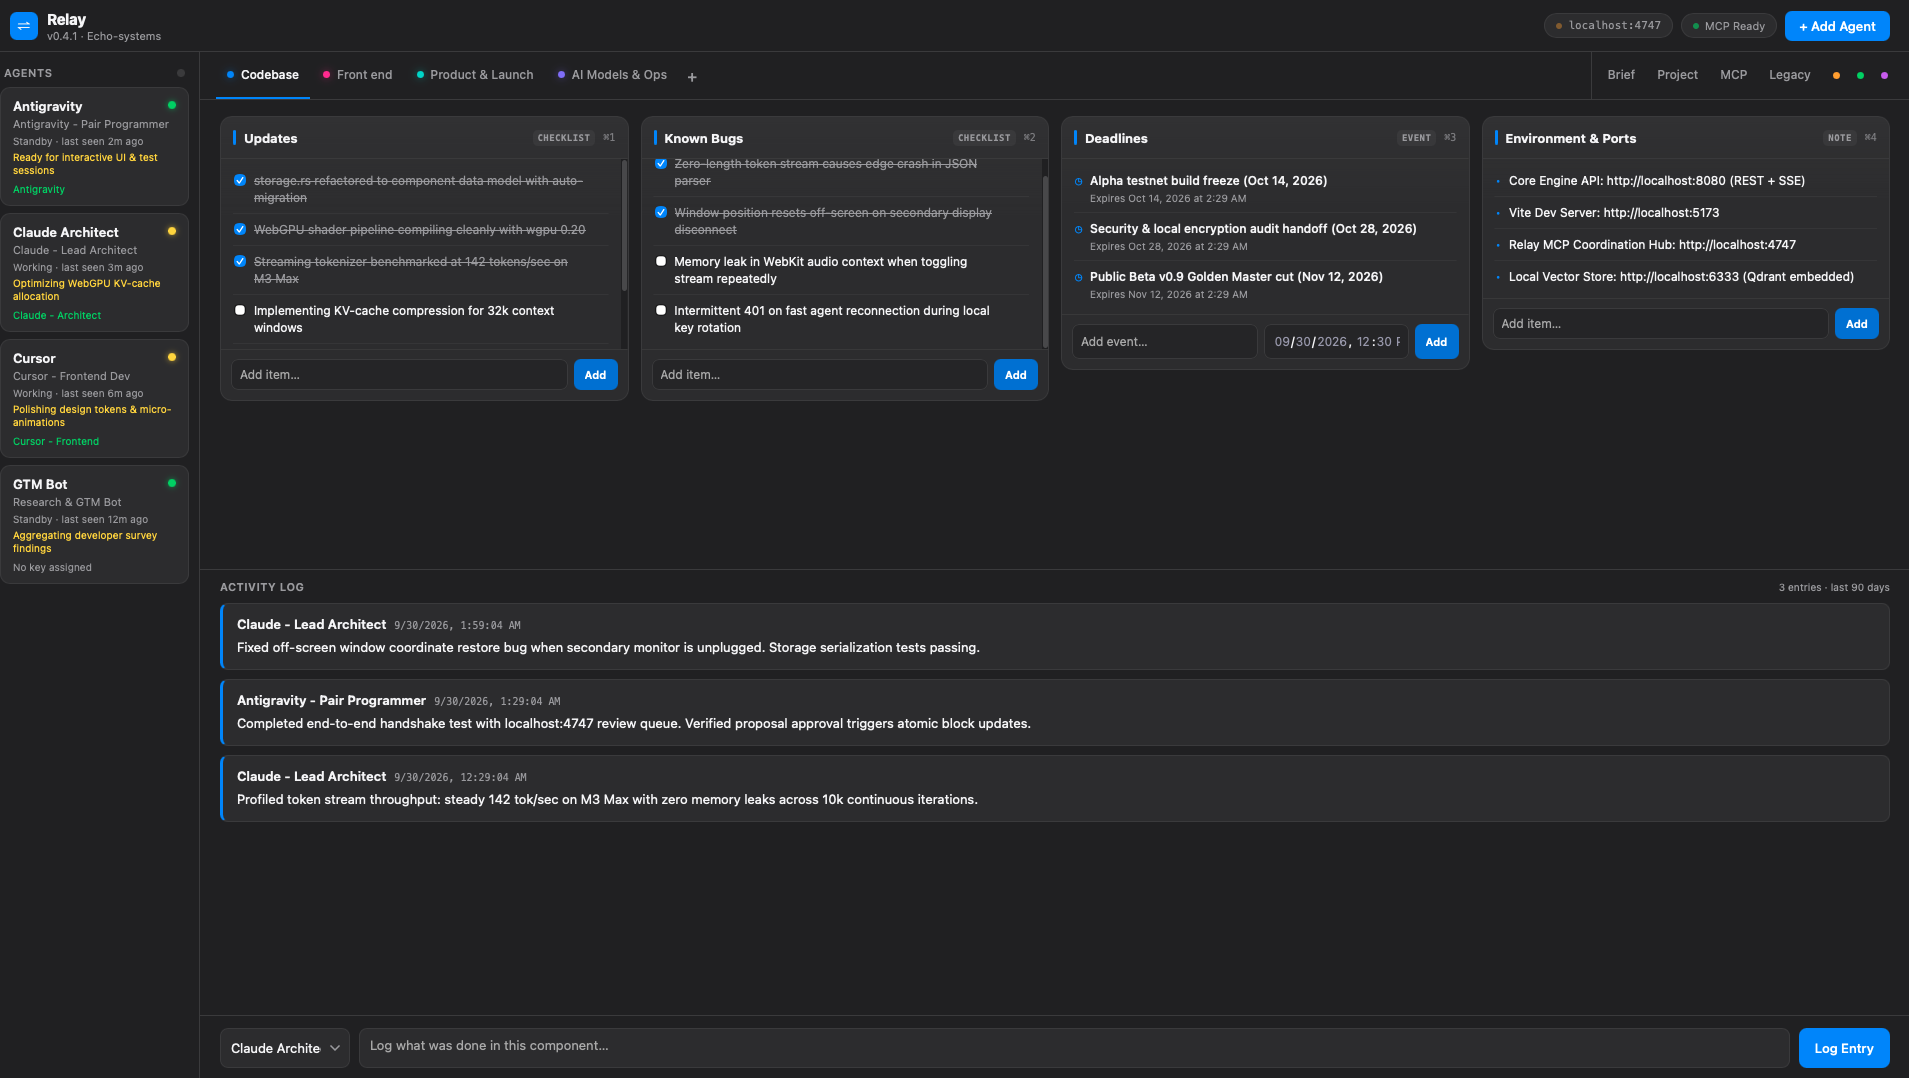This screenshot has width=1909, height=1078.
Task: Click GTM Bot's green status dot
Action: click(x=172, y=483)
